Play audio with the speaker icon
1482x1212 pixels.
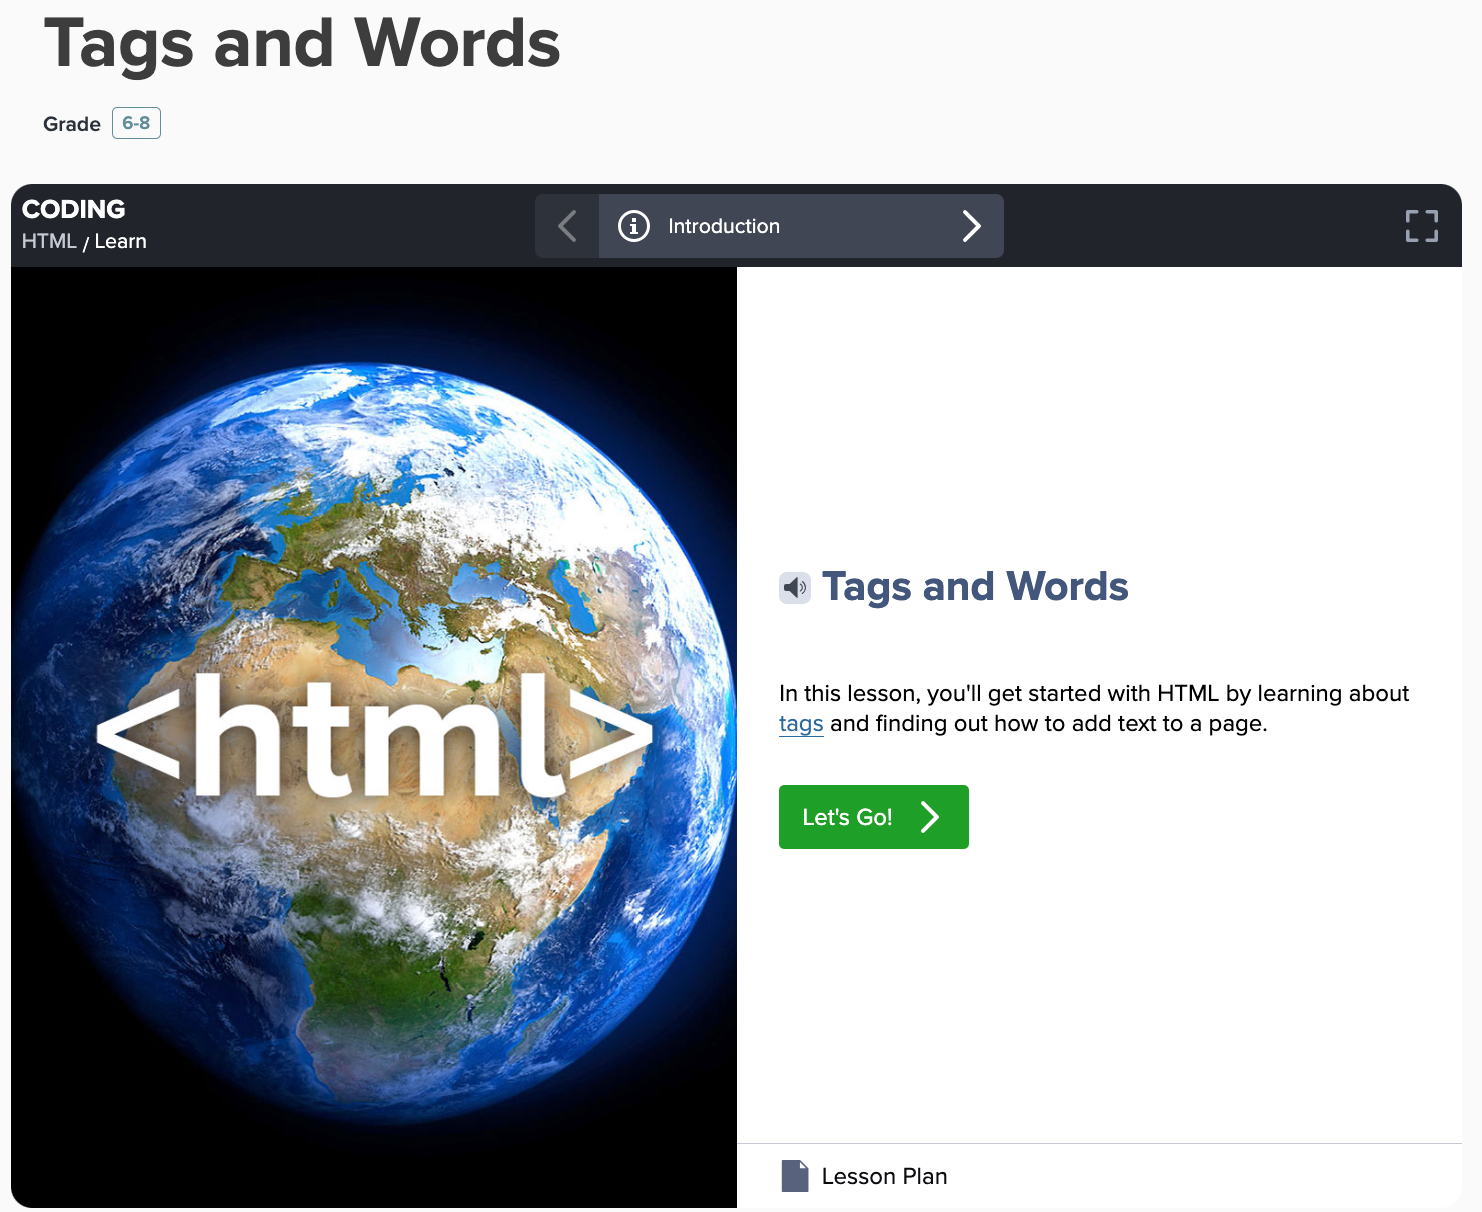pos(795,588)
